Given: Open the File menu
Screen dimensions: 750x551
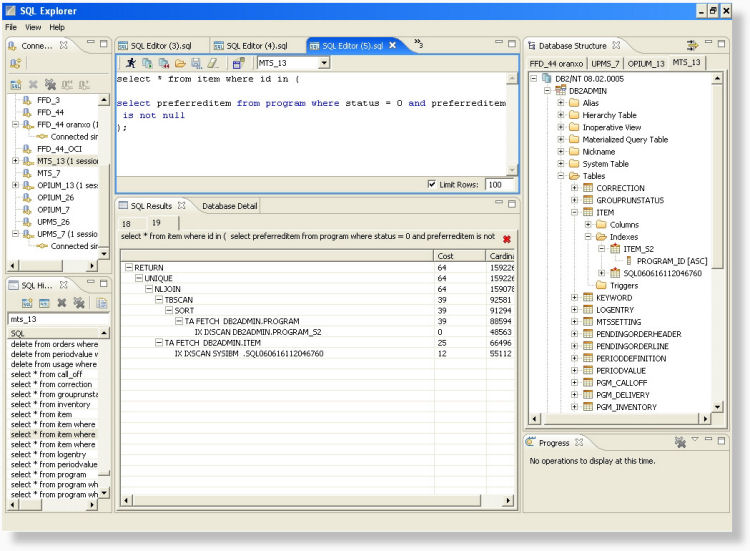Looking at the screenshot, I should point(11,27).
